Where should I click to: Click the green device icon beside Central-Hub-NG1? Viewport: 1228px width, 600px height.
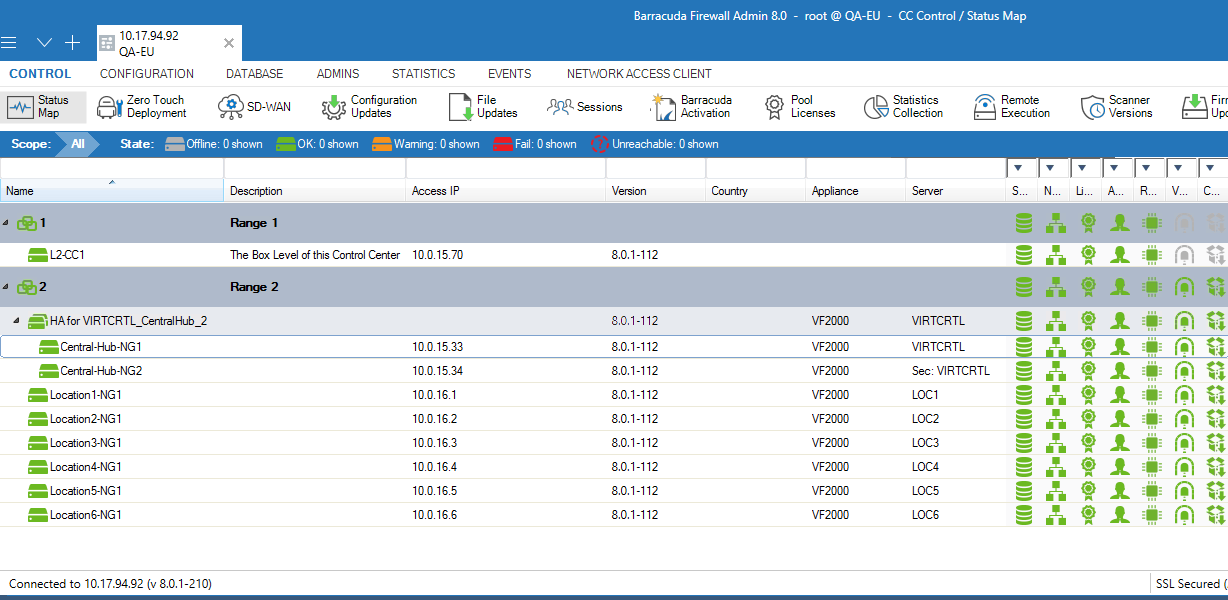[49, 347]
